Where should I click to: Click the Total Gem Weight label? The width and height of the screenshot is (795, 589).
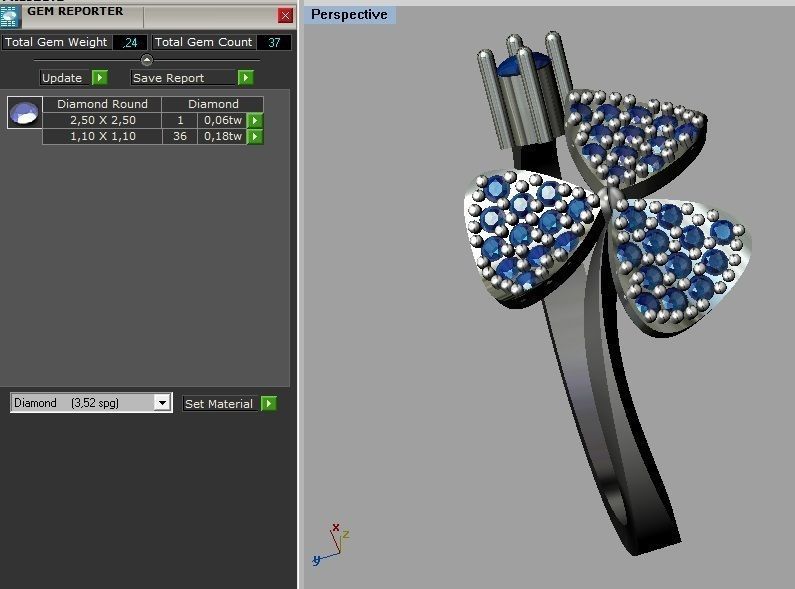click(56, 42)
